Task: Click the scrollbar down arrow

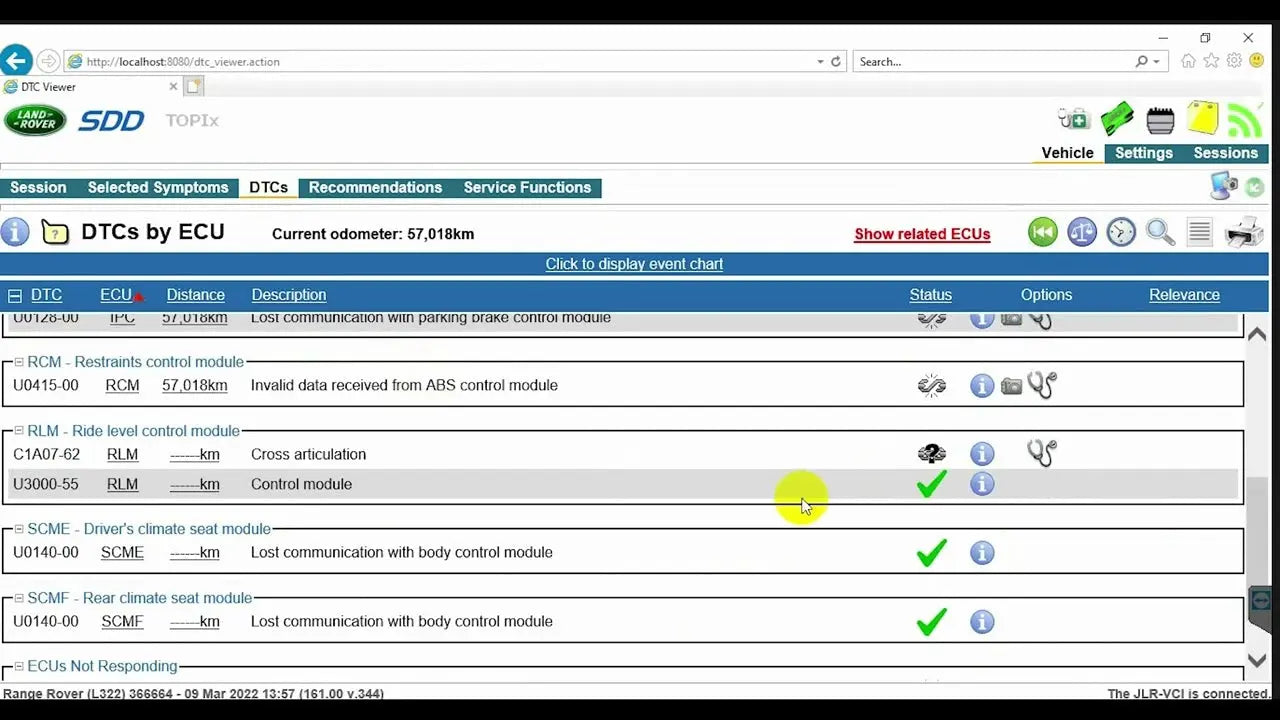Action: (x=1257, y=660)
